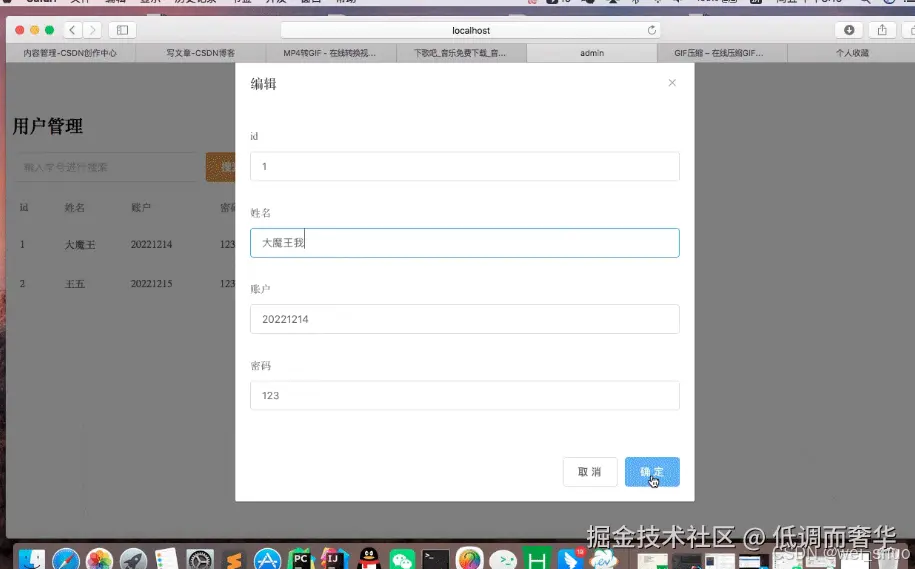Click the orange search button behind the dialog

tap(221, 167)
